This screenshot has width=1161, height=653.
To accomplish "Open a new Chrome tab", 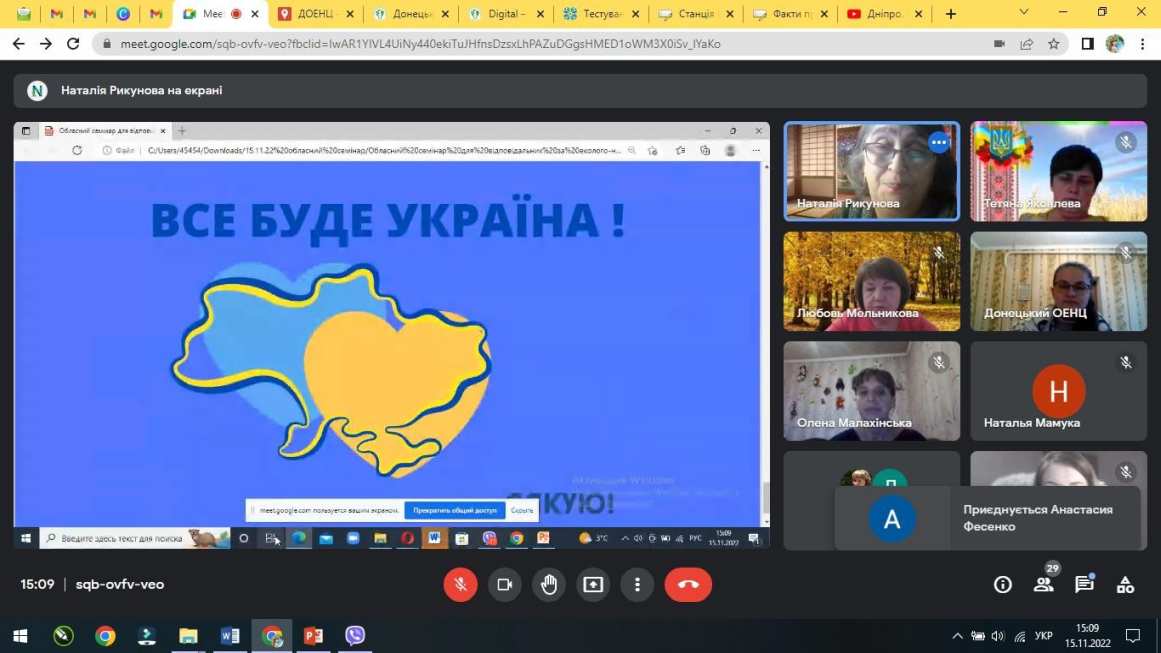I will [951, 14].
